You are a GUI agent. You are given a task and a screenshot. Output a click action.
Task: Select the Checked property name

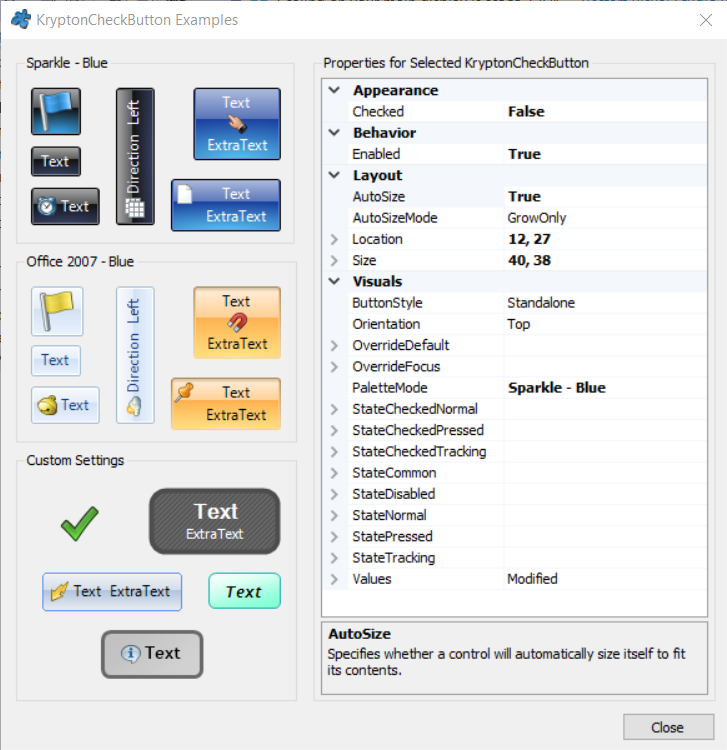378,111
